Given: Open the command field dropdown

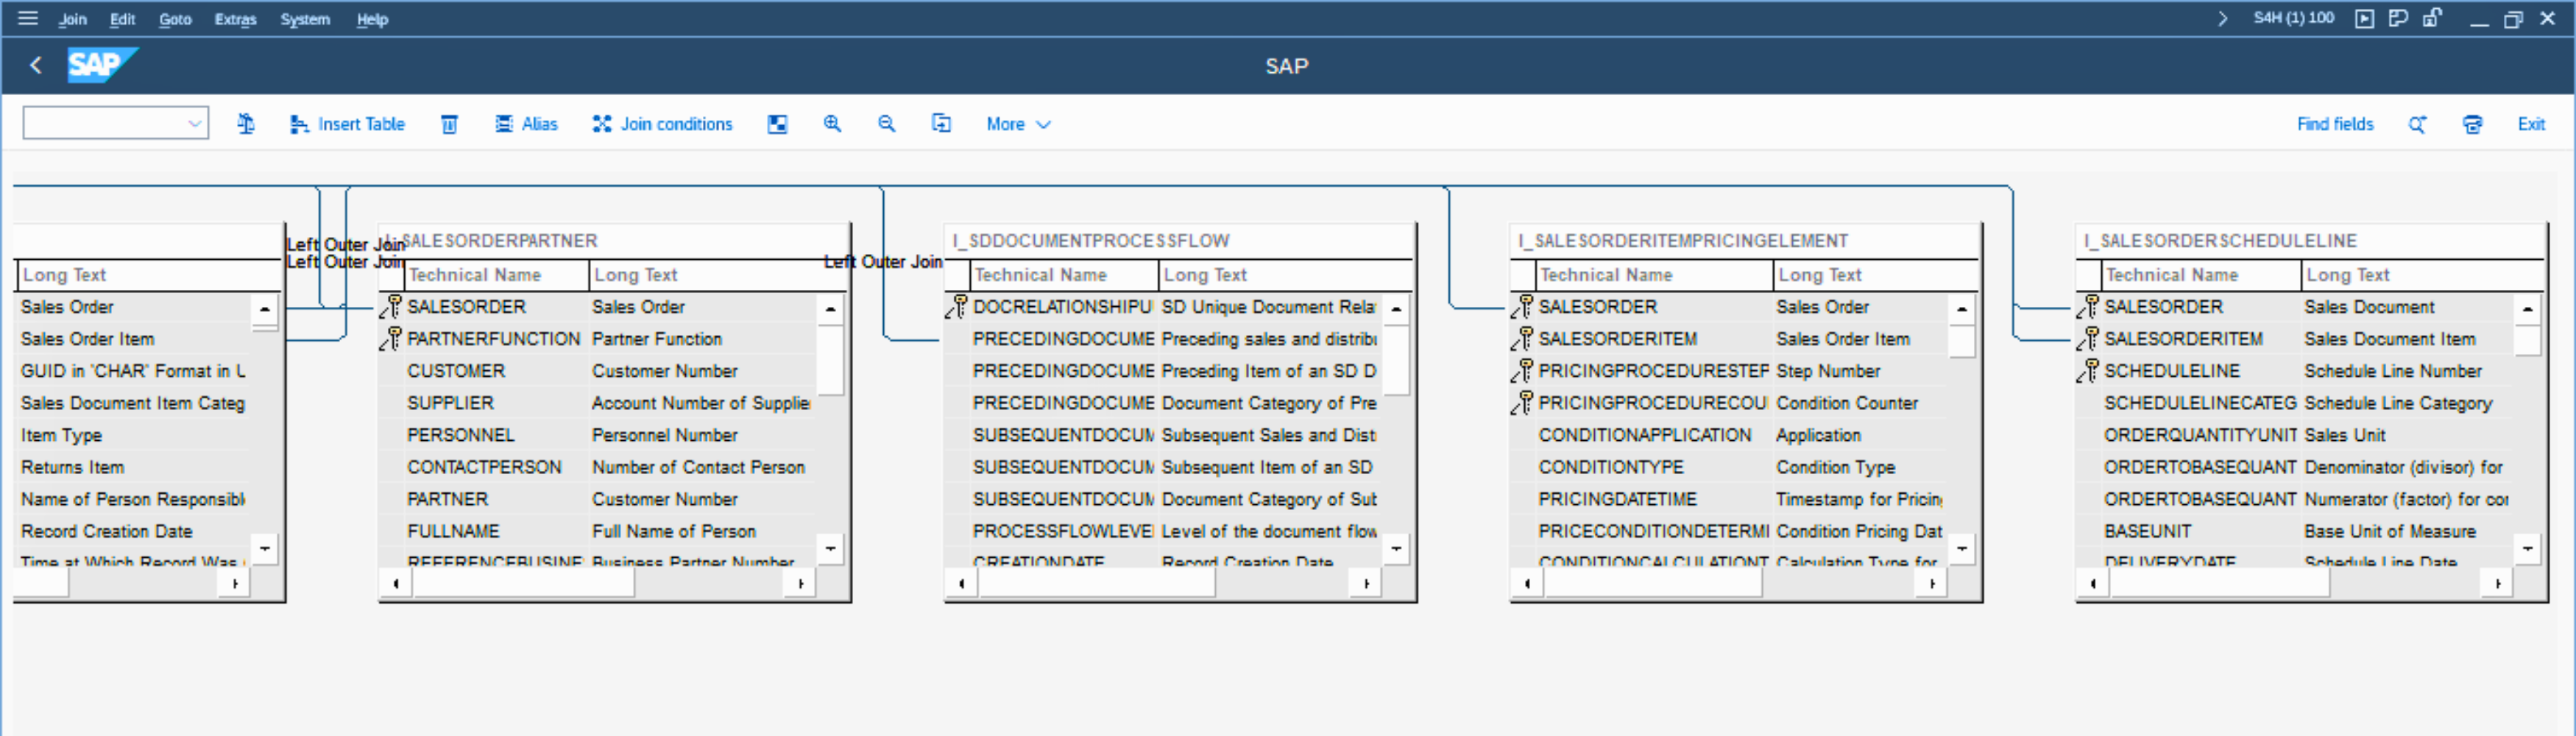Looking at the screenshot, I should pos(195,124).
